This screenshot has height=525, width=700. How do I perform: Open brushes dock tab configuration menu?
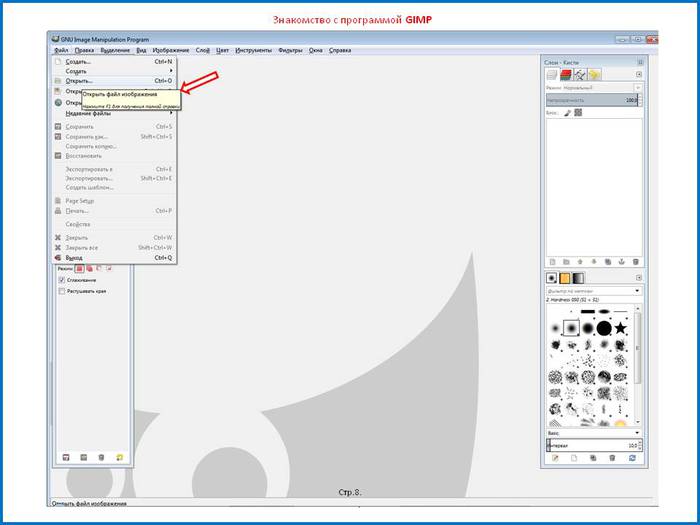[639, 278]
